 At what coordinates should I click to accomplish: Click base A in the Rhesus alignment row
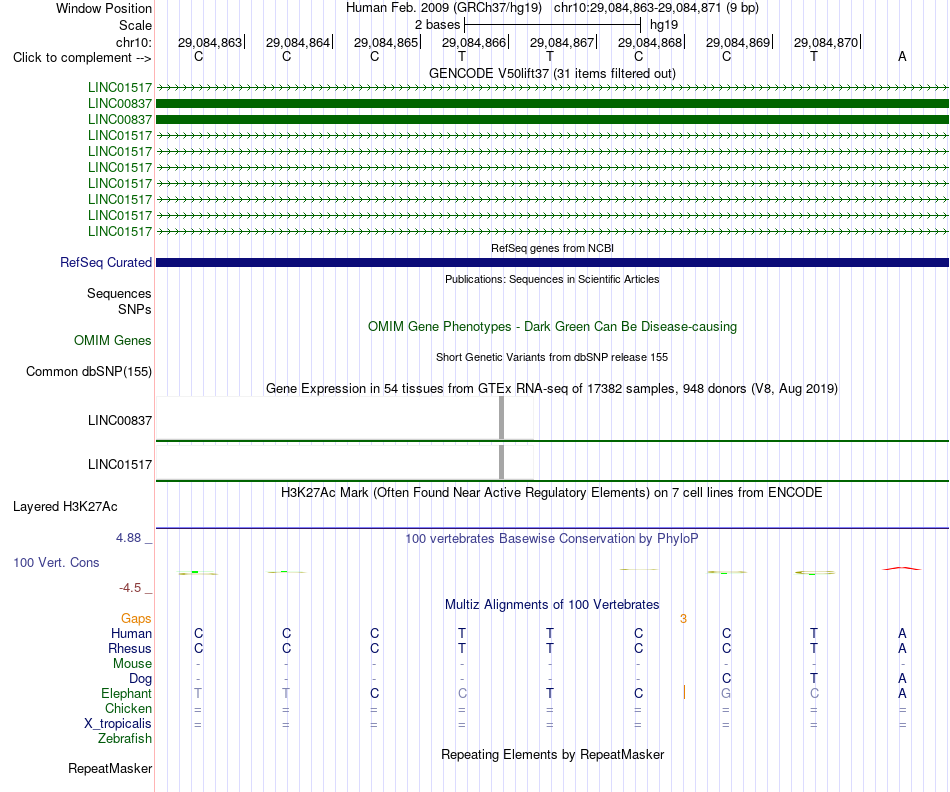pyautogui.click(x=902, y=649)
